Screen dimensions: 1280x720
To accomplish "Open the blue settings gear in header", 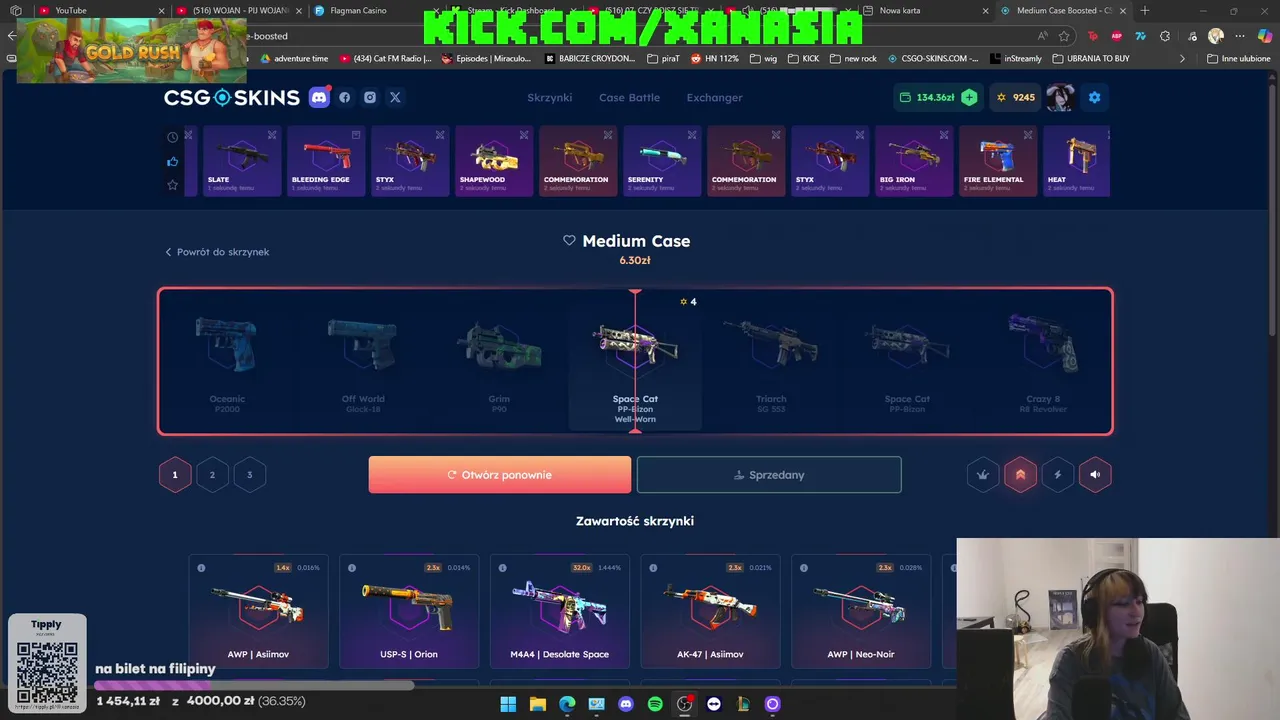I will (1094, 97).
